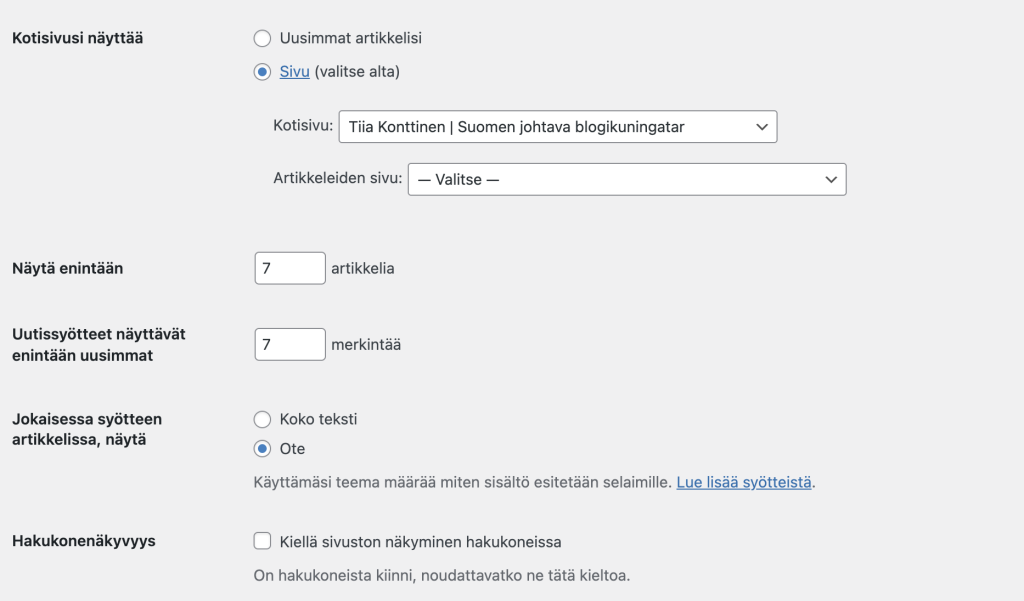Select the Sivu (valitse alta) radio option
Image resolution: width=1024 pixels, height=601 pixels.
pyautogui.click(x=262, y=71)
